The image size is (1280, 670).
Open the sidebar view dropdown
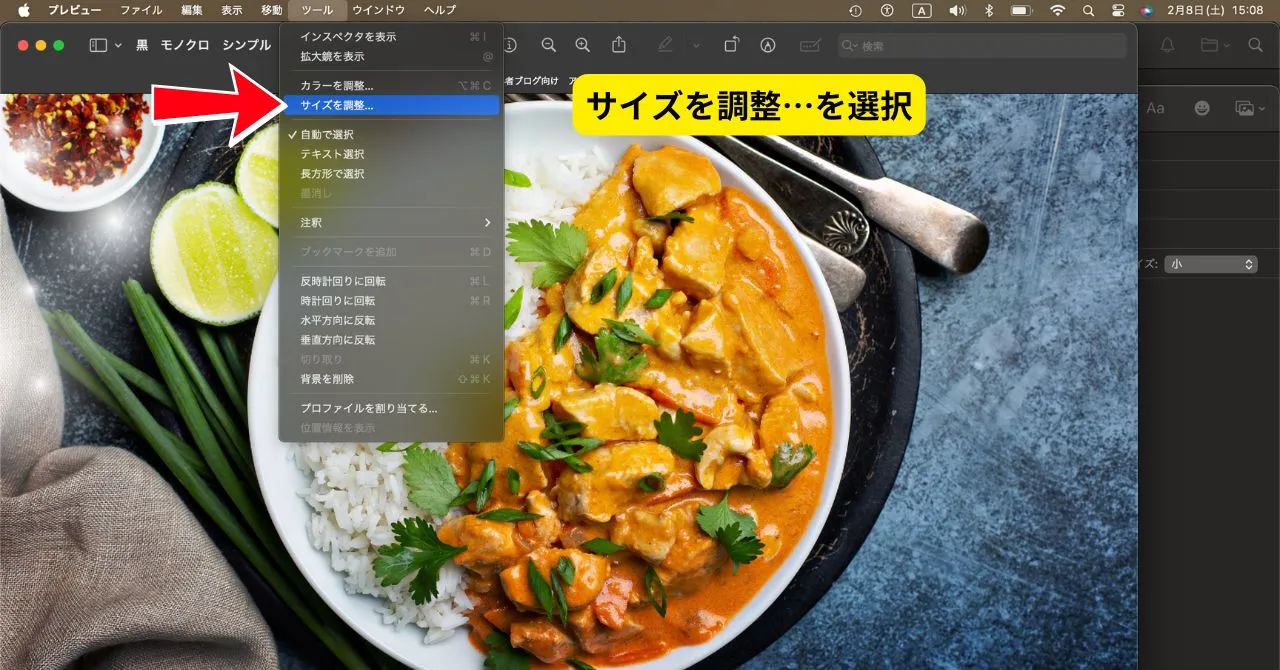(105, 45)
